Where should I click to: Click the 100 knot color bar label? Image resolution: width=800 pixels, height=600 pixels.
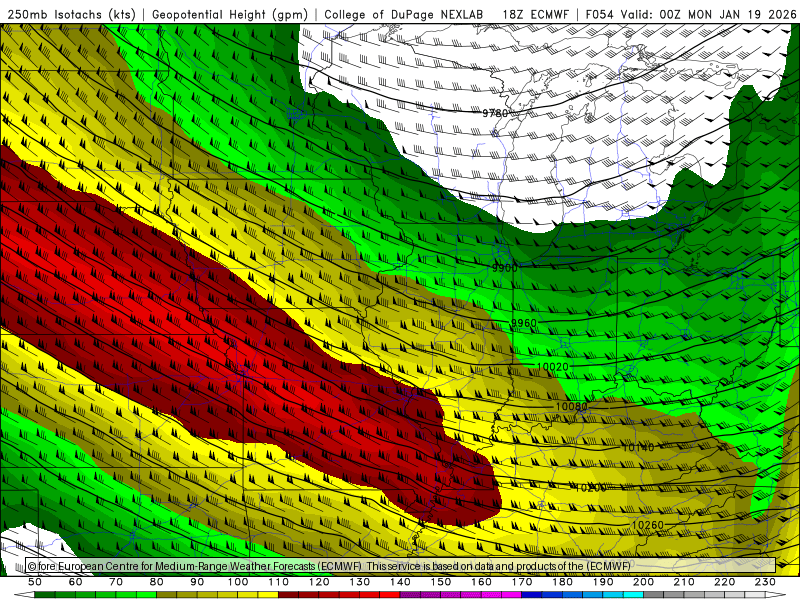[238, 582]
